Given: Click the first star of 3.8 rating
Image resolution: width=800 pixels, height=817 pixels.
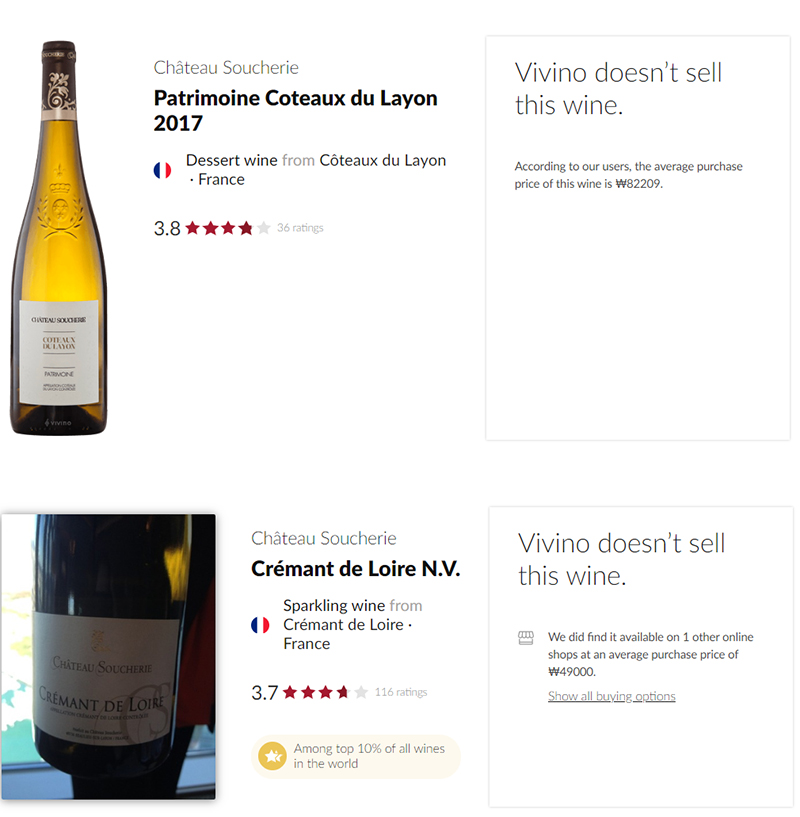Looking at the screenshot, I should 193,228.
